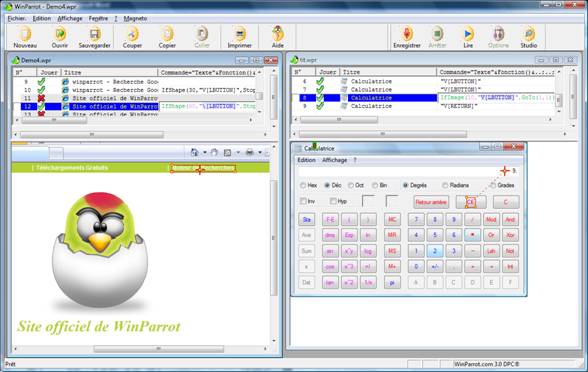Expand the browser print icon dropdown arrow
Image resolution: width=588 pixels, height=372 pixels.
pos(260,152)
